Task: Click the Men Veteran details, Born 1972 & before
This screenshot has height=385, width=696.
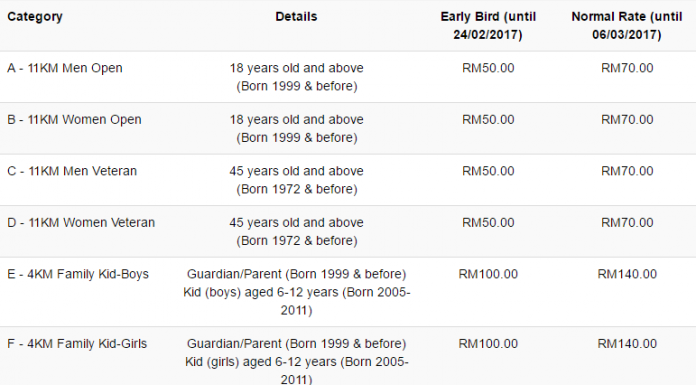Action: point(297,190)
